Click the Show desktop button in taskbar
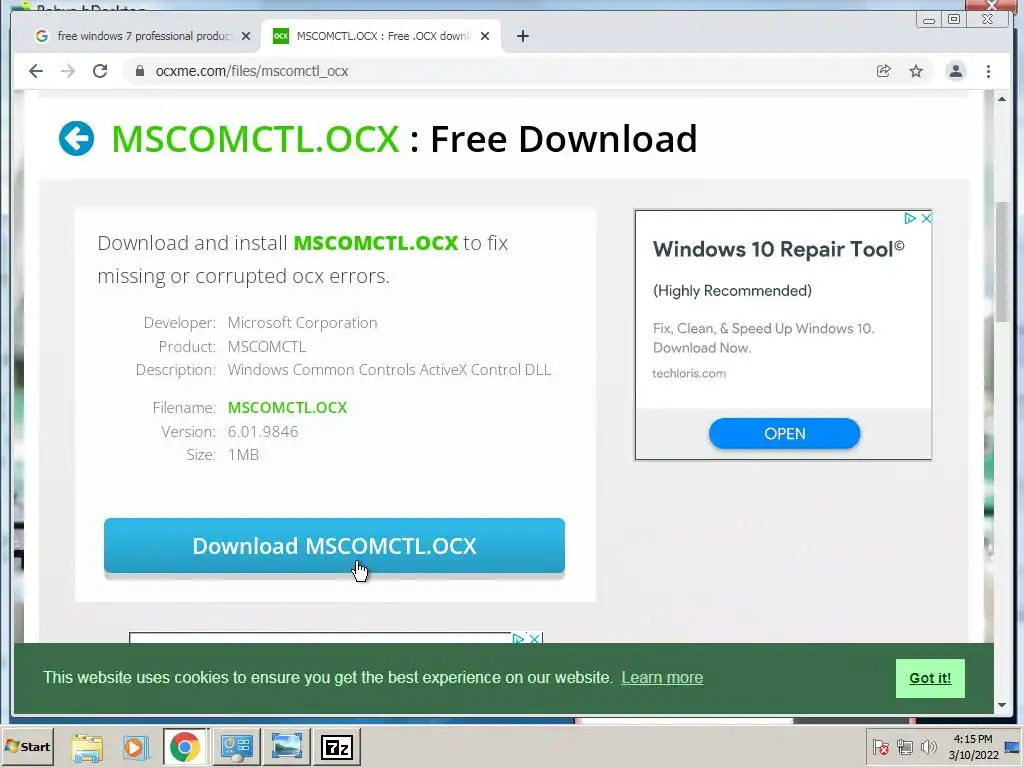This screenshot has height=768, width=1024. tap(1014, 746)
